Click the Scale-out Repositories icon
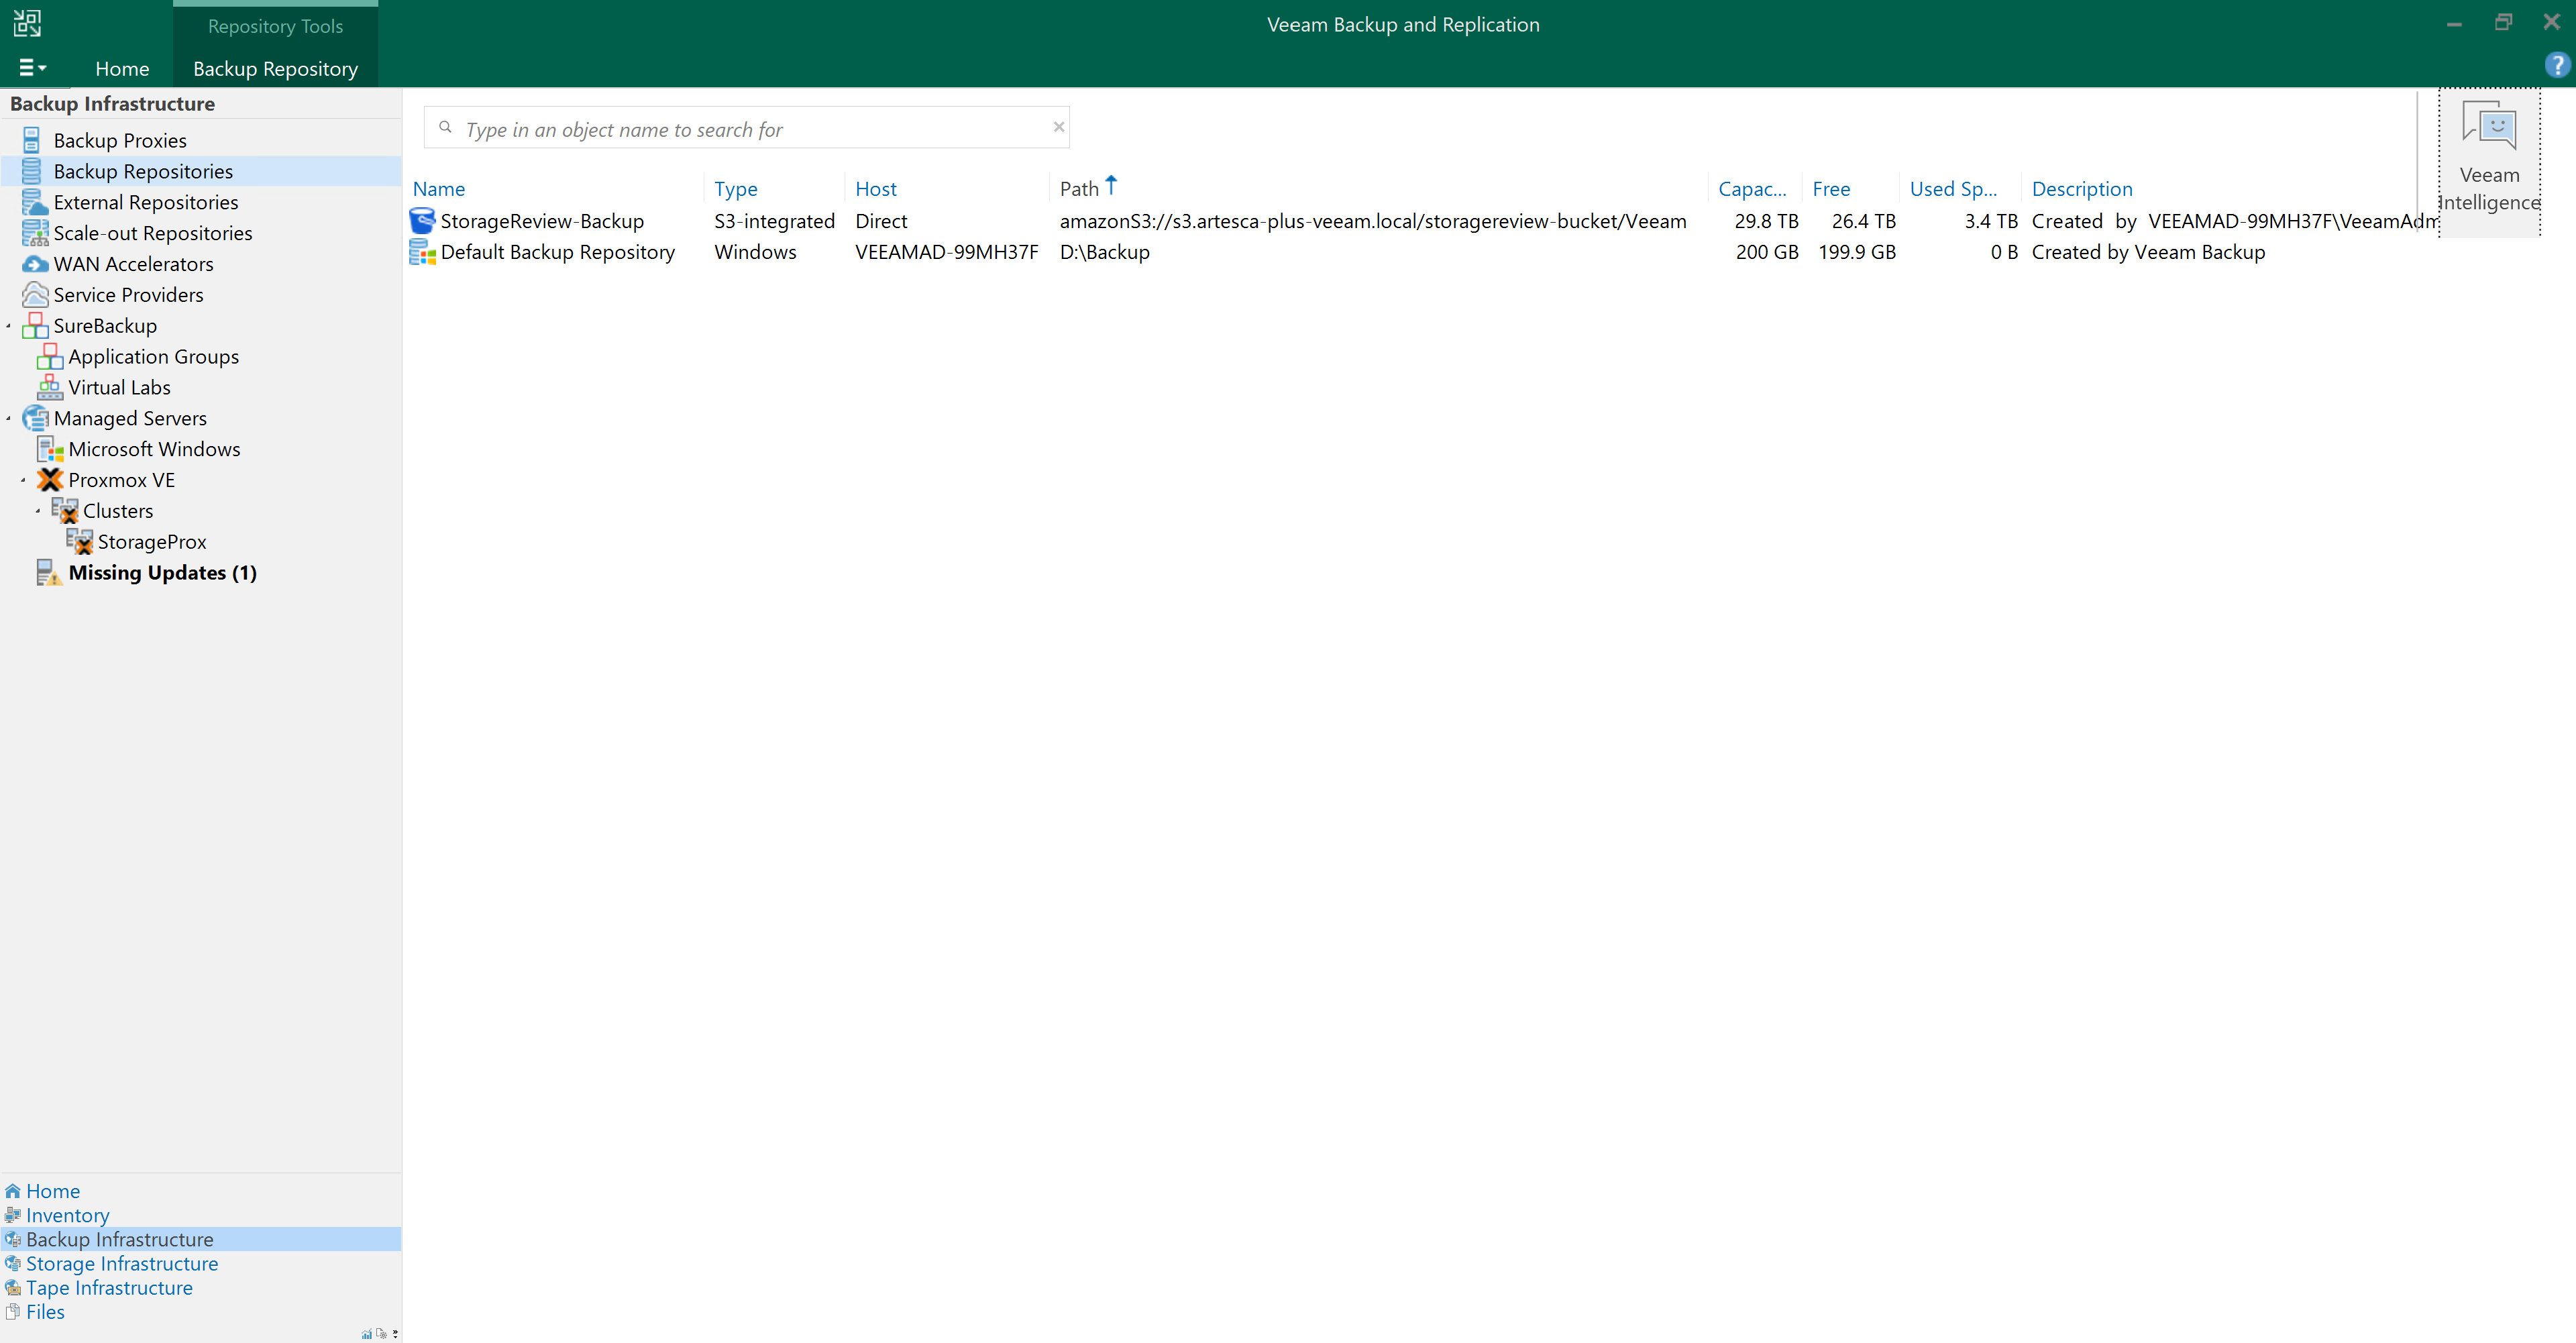Image resolution: width=2576 pixels, height=1343 pixels. click(x=35, y=233)
